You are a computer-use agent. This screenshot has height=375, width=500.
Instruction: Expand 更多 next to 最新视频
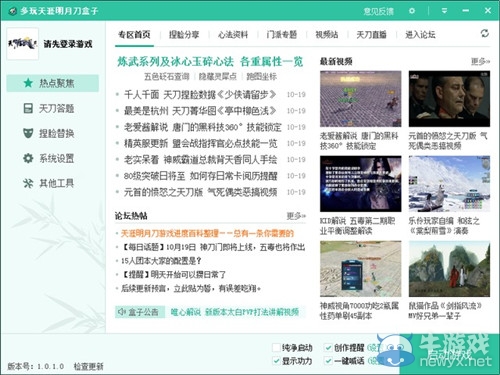click(x=480, y=61)
